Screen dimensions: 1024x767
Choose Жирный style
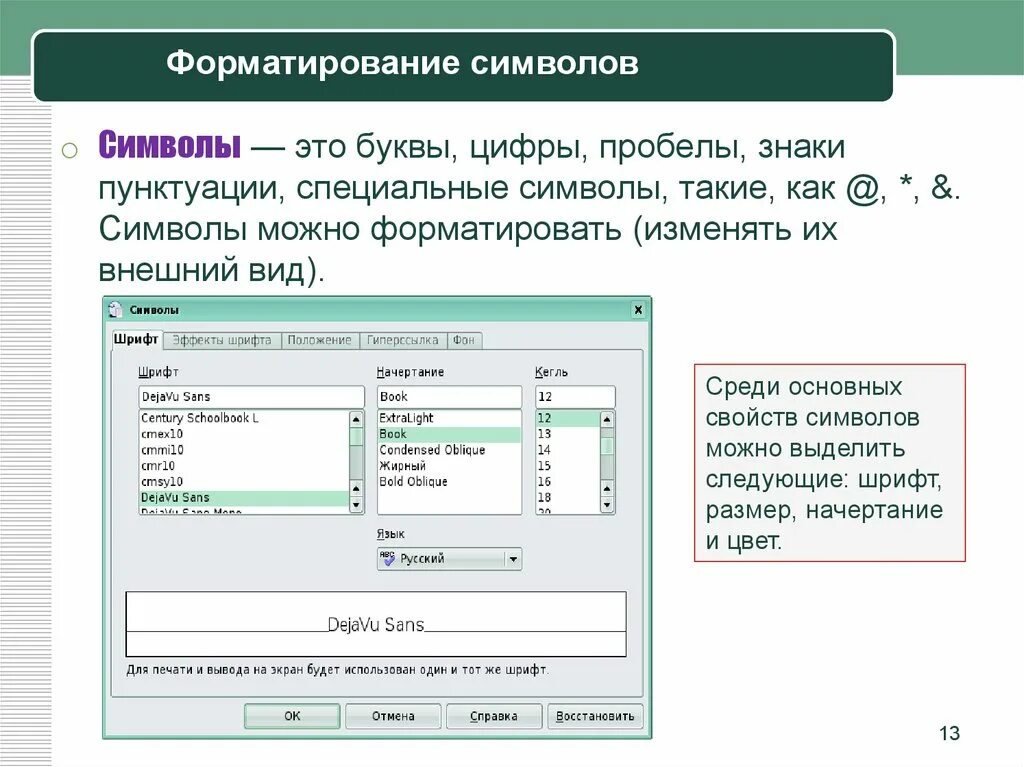coord(449,466)
